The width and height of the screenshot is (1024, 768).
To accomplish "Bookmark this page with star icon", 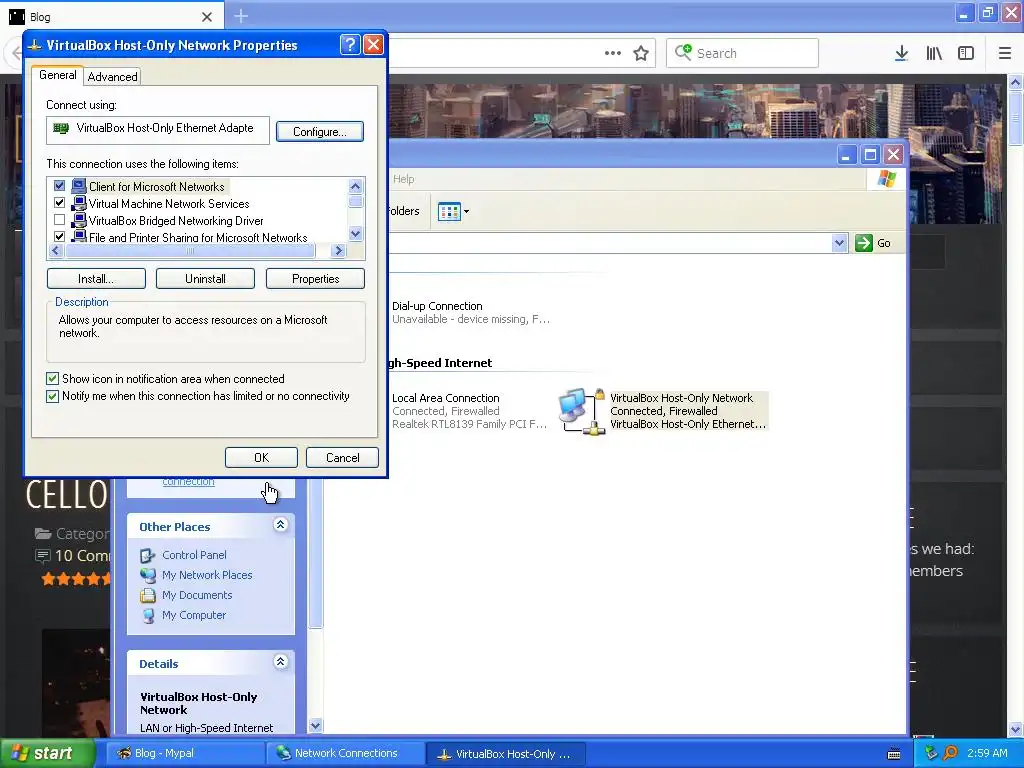I will pos(641,53).
